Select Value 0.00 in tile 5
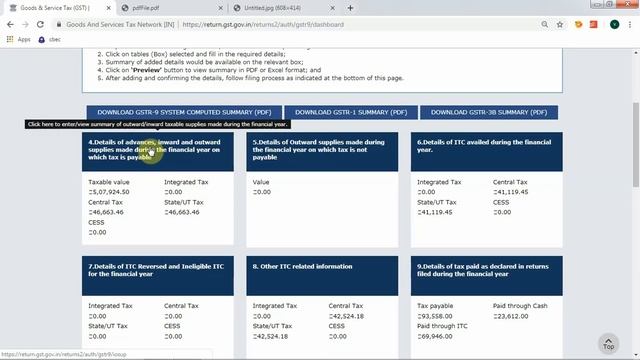 262,192
